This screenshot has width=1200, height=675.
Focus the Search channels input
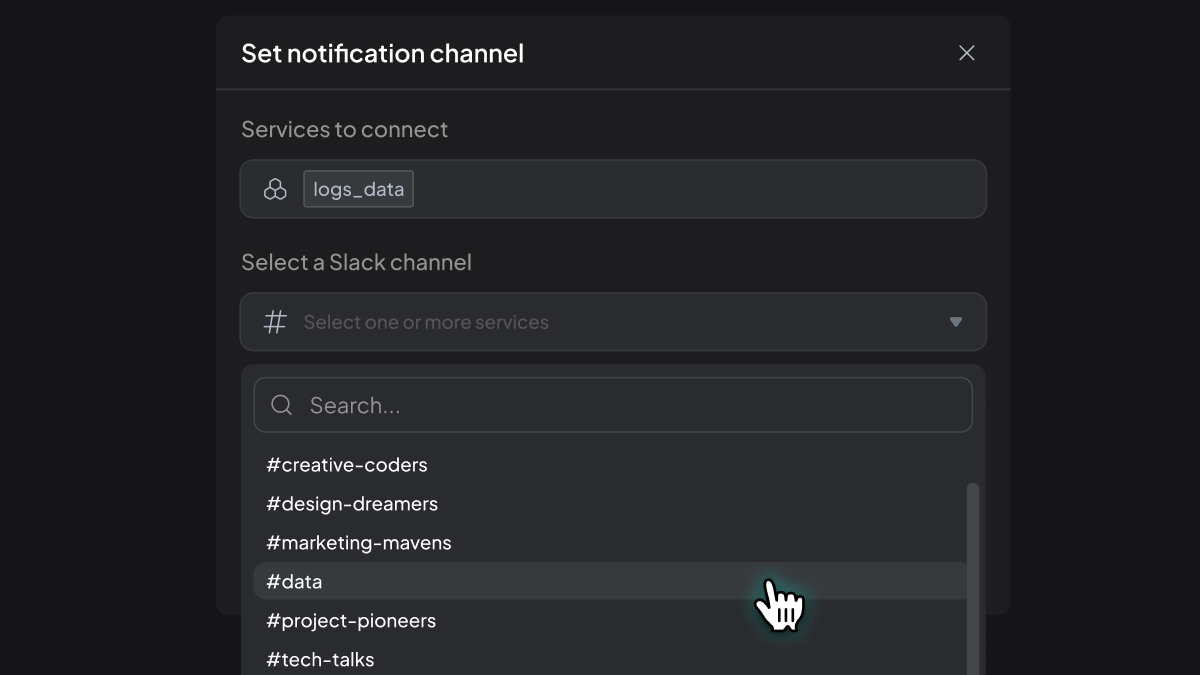click(613, 405)
